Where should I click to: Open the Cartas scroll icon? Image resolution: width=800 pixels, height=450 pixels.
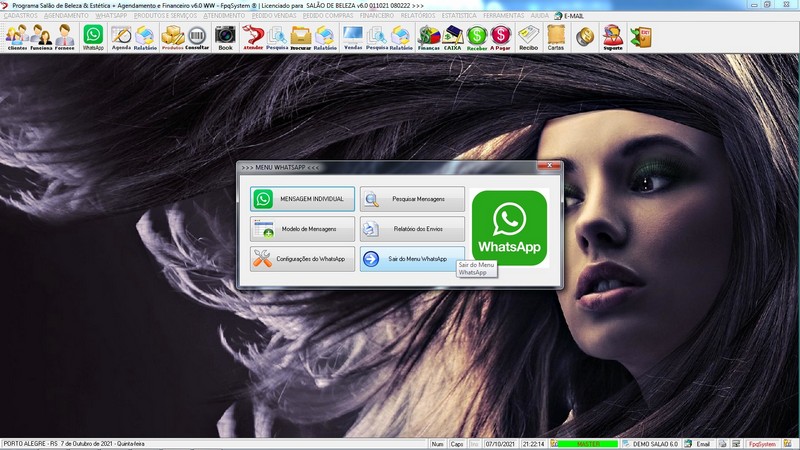556,37
